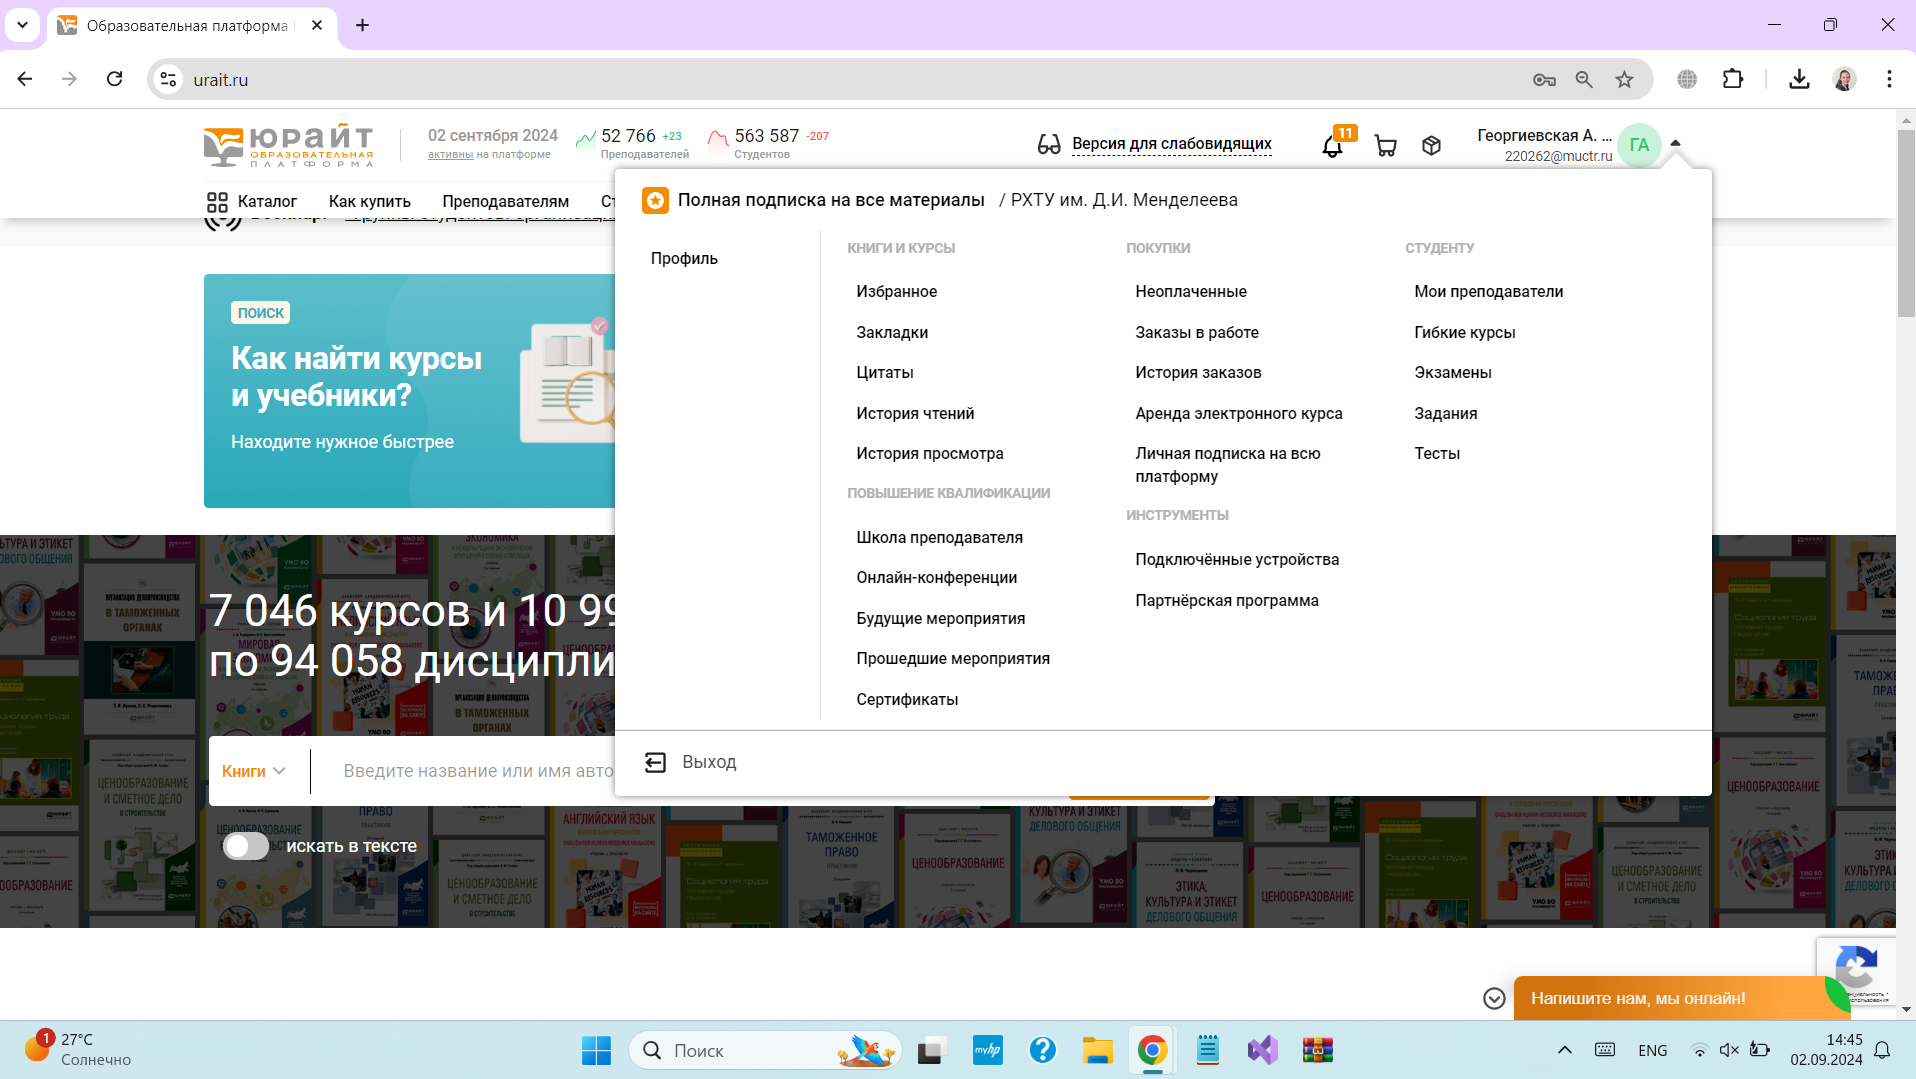Viewport: 1916px width, 1079px height.
Task: Open the browser zoom magnifier icon
Action: click(x=1584, y=79)
